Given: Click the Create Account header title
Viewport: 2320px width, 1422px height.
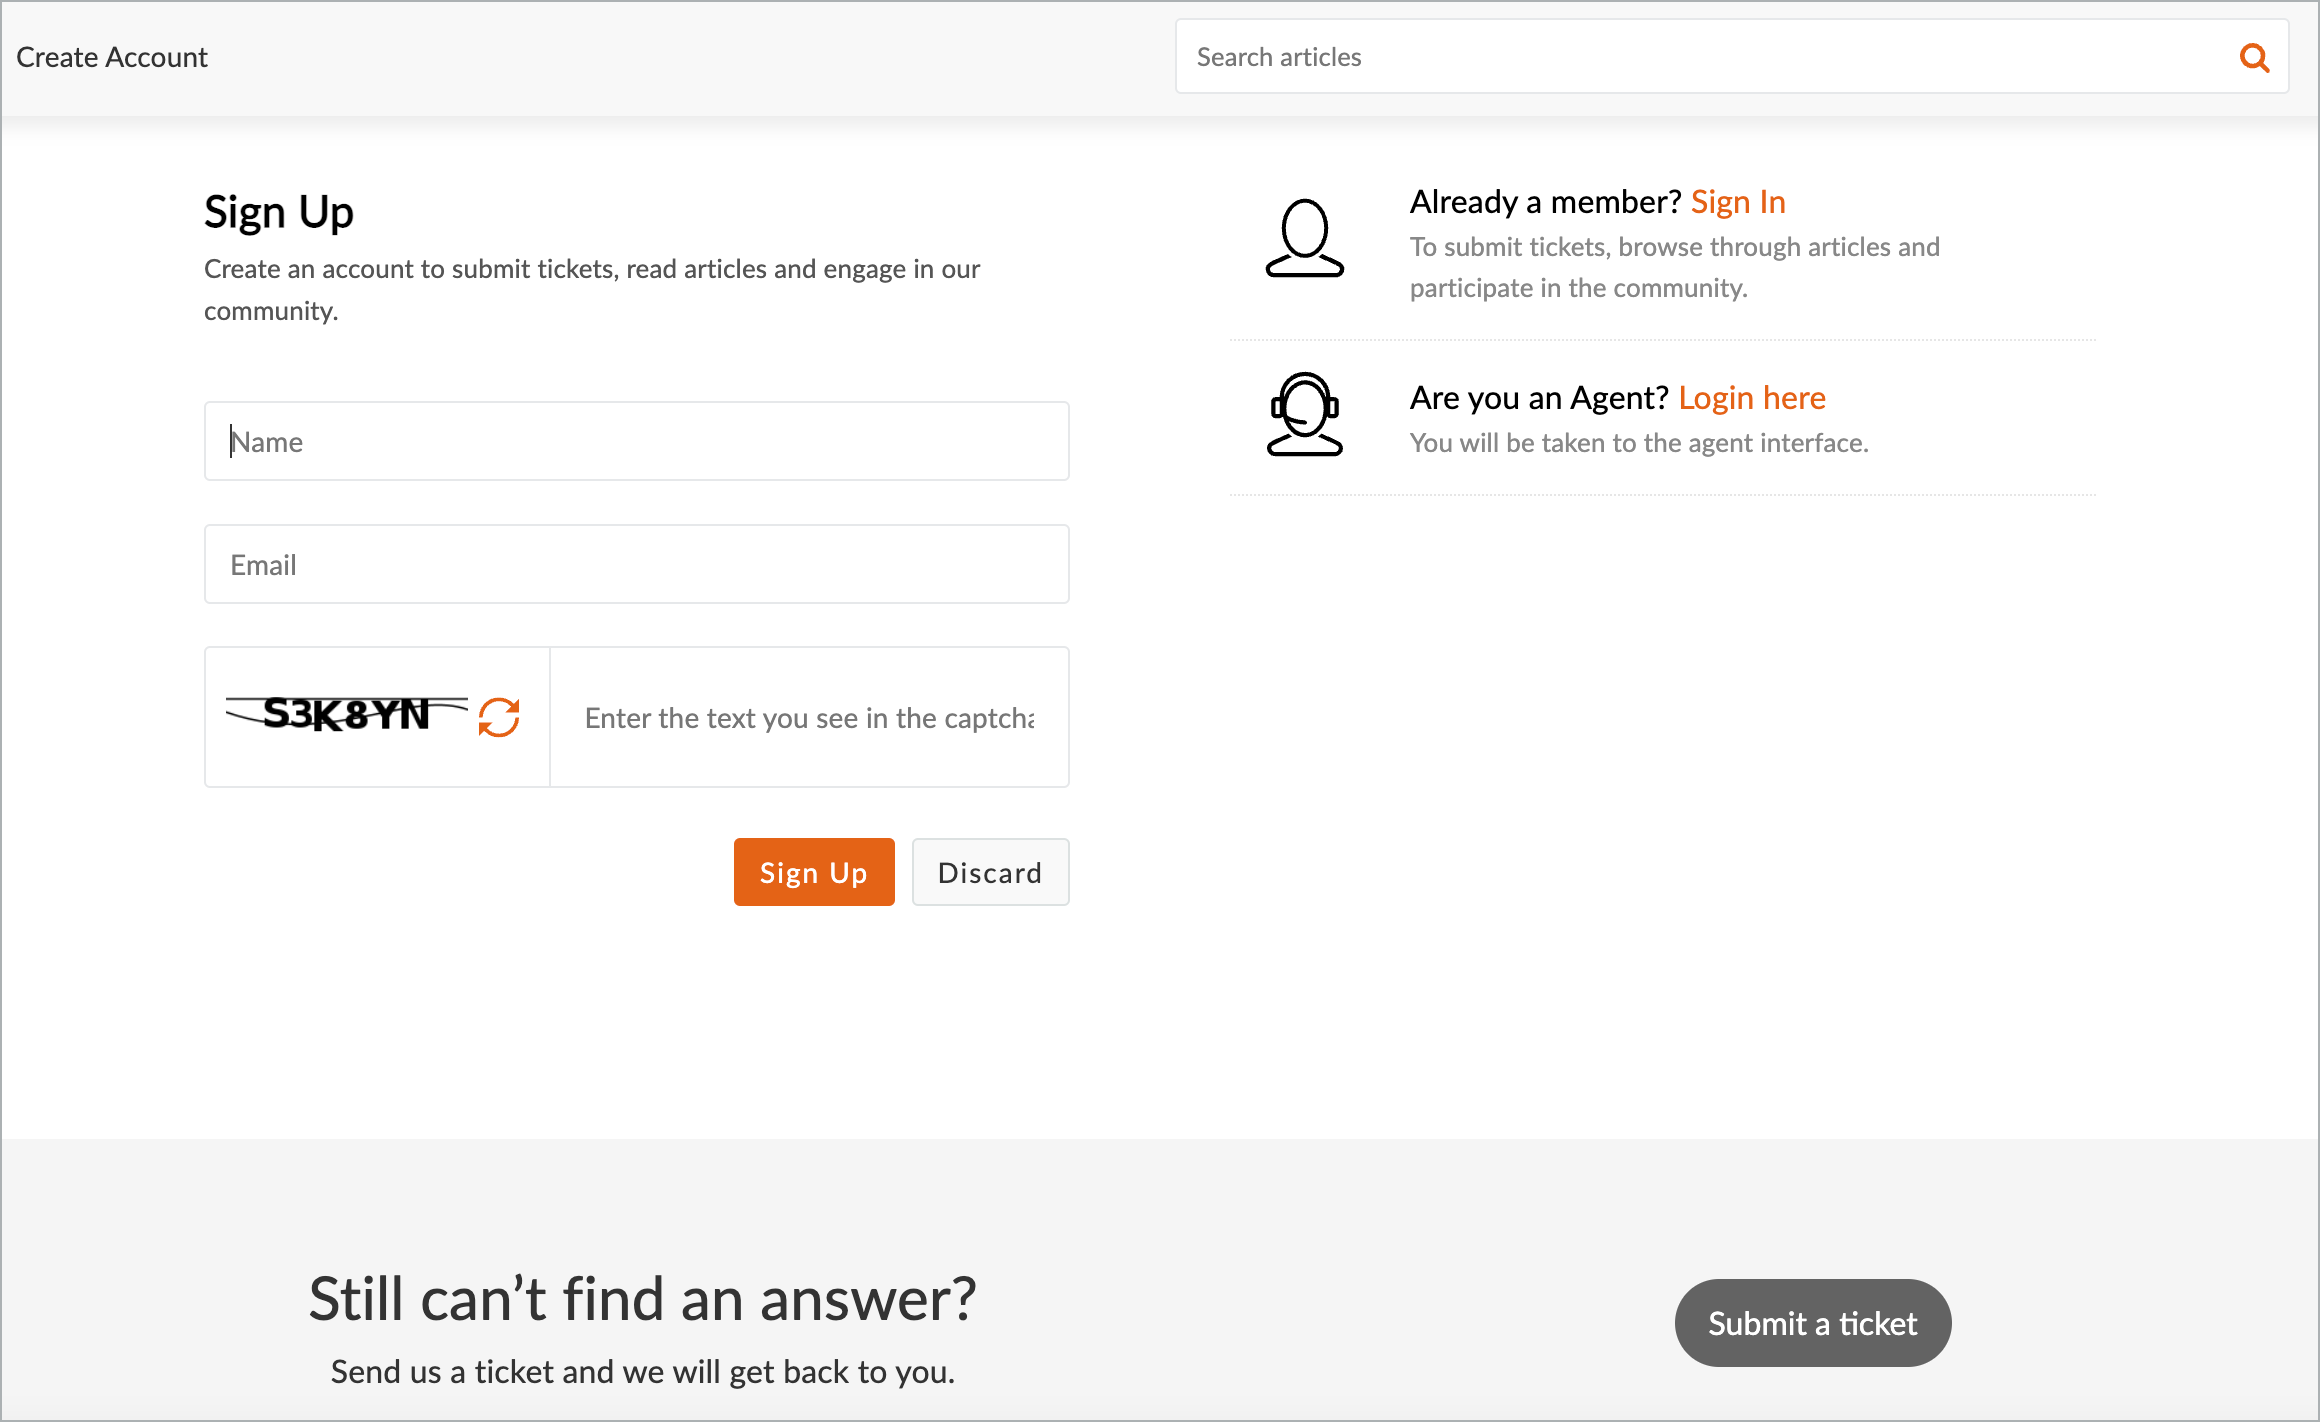Looking at the screenshot, I should [112, 57].
